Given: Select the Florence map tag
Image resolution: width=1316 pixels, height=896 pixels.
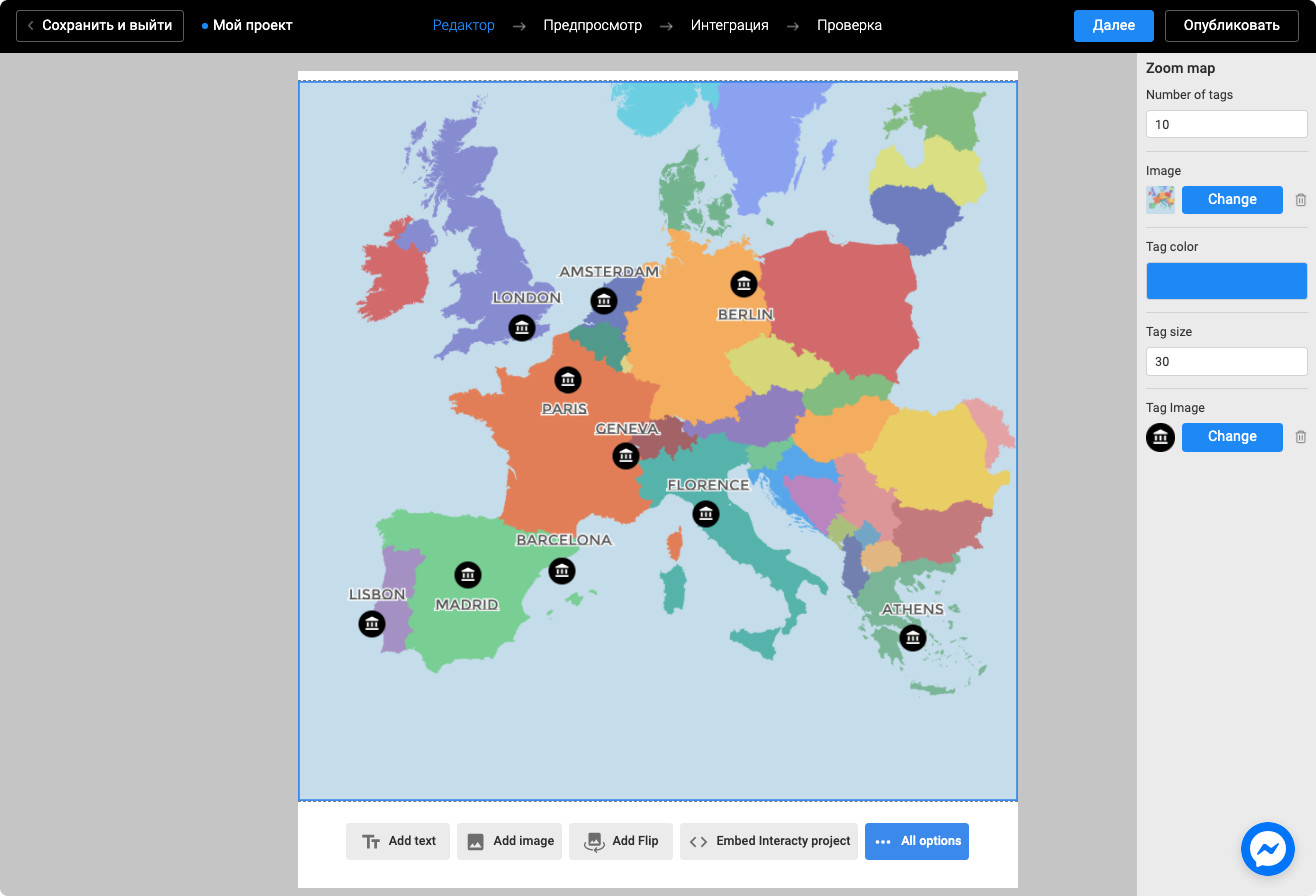Looking at the screenshot, I should (x=706, y=514).
